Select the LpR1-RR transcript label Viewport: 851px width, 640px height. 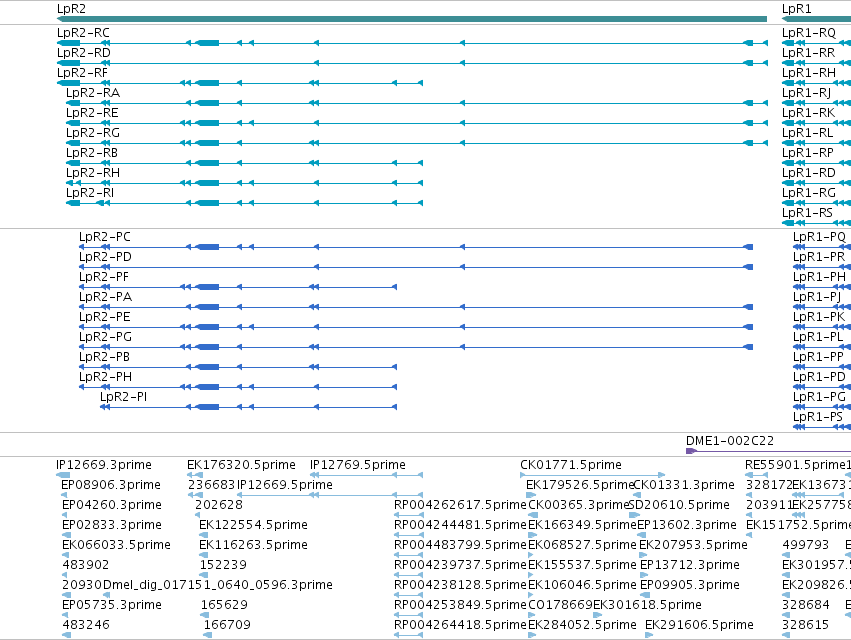click(x=809, y=53)
